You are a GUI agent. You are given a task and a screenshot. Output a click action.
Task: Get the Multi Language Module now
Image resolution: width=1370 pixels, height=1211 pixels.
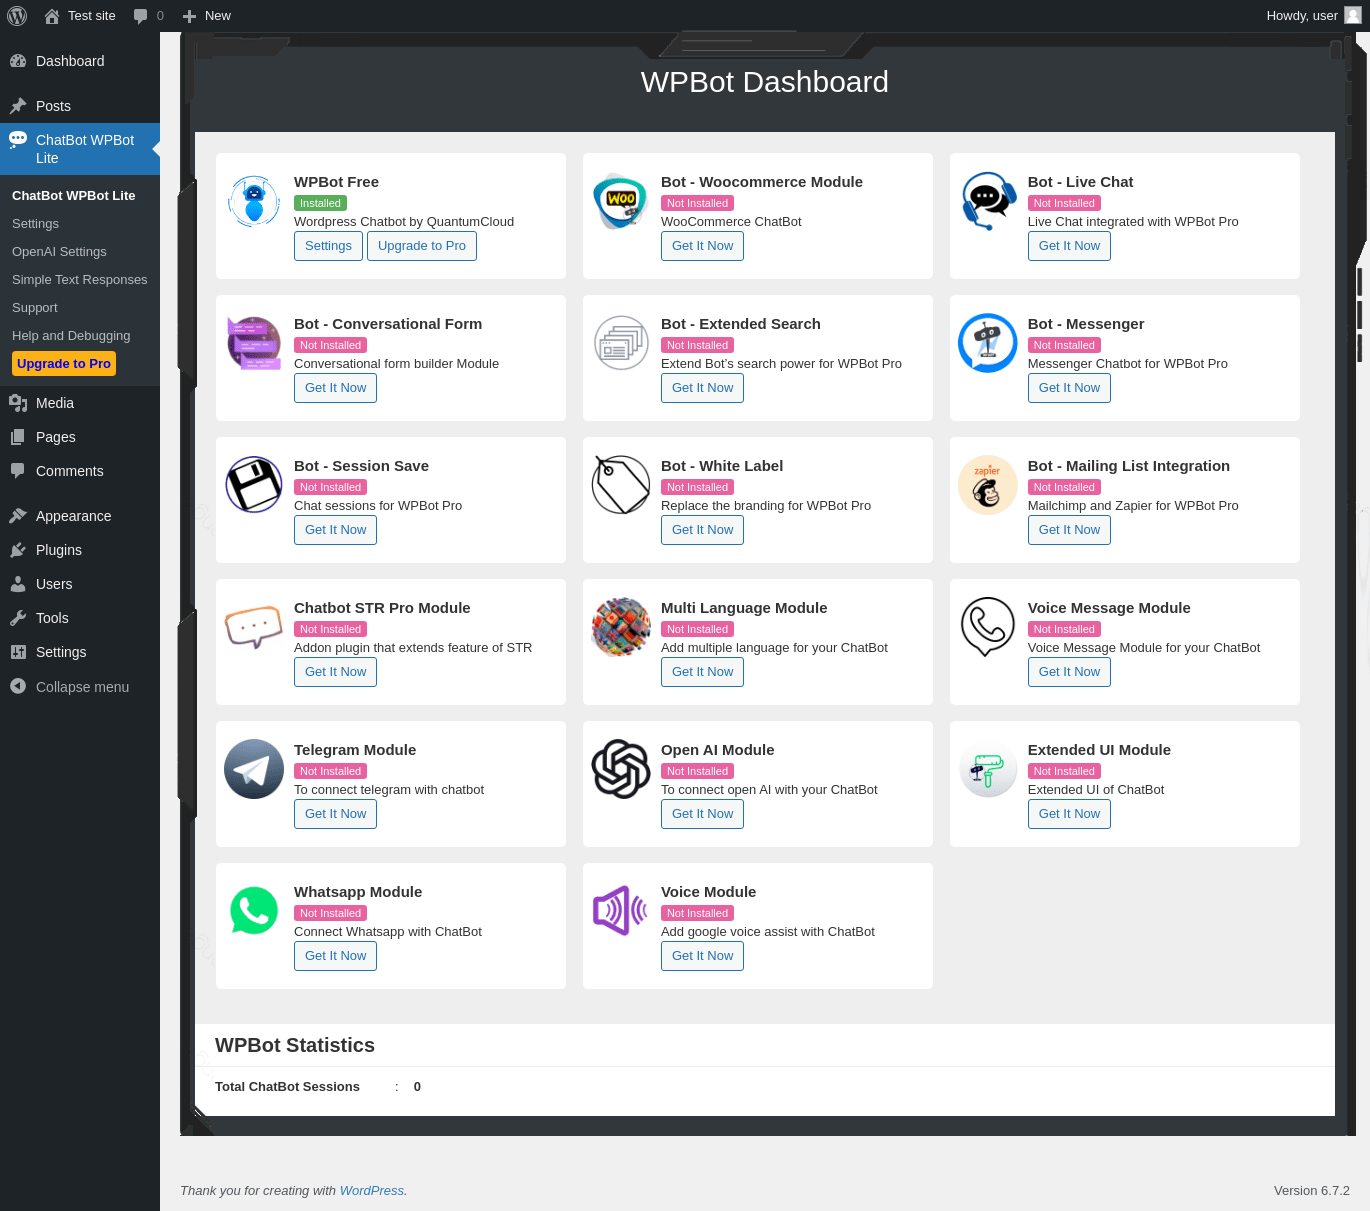702,672
